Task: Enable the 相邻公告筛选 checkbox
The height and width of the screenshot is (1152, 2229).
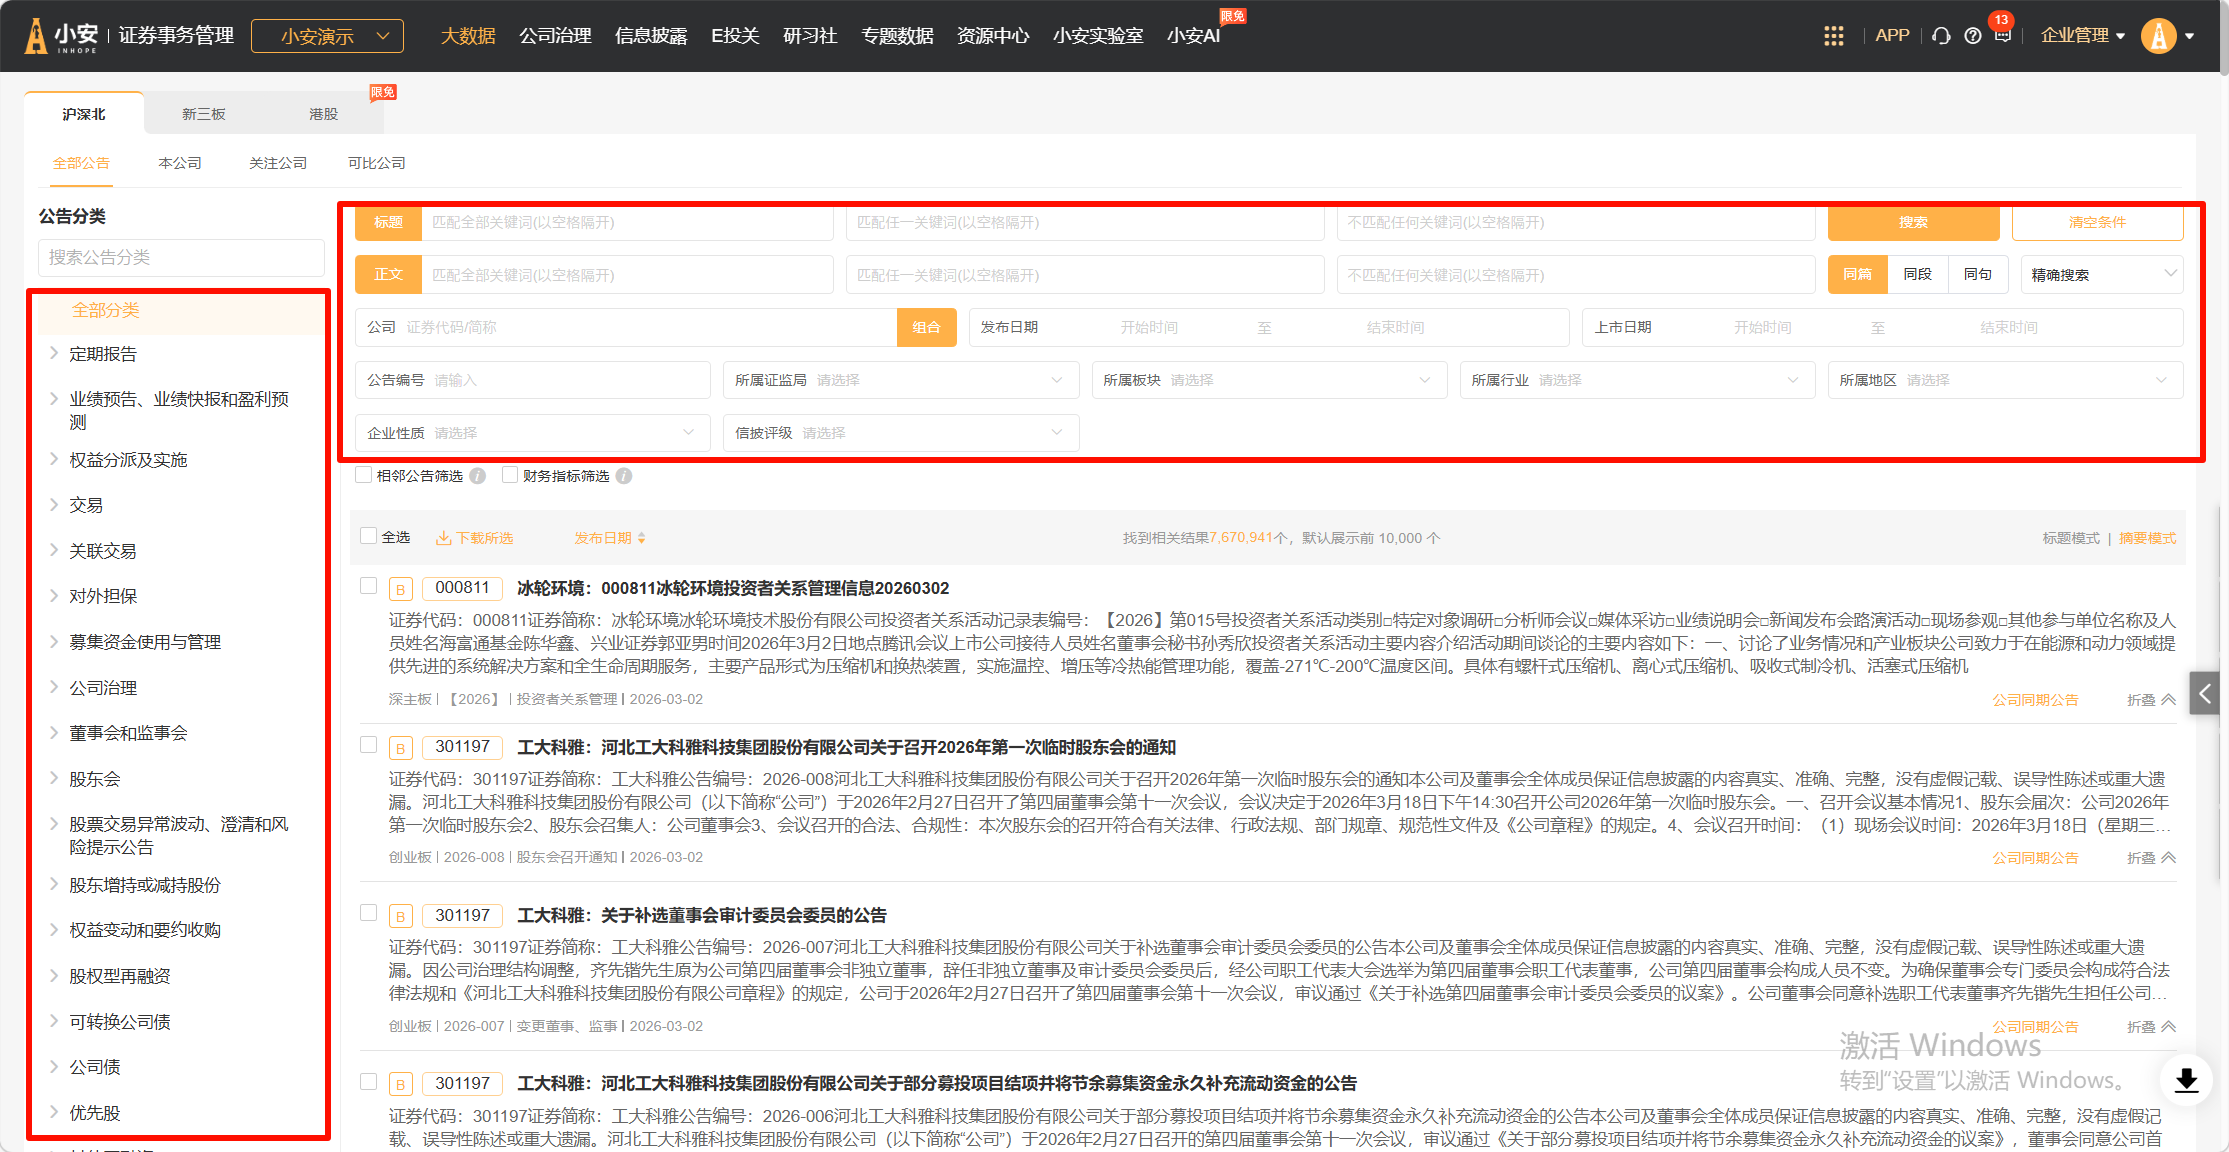Action: (x=364, y=475)
